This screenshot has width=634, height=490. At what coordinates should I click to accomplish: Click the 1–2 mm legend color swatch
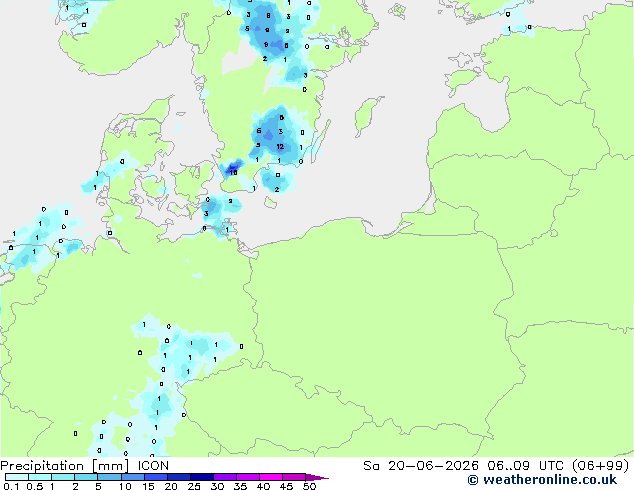pyautogui.click(x=63, y=477)
